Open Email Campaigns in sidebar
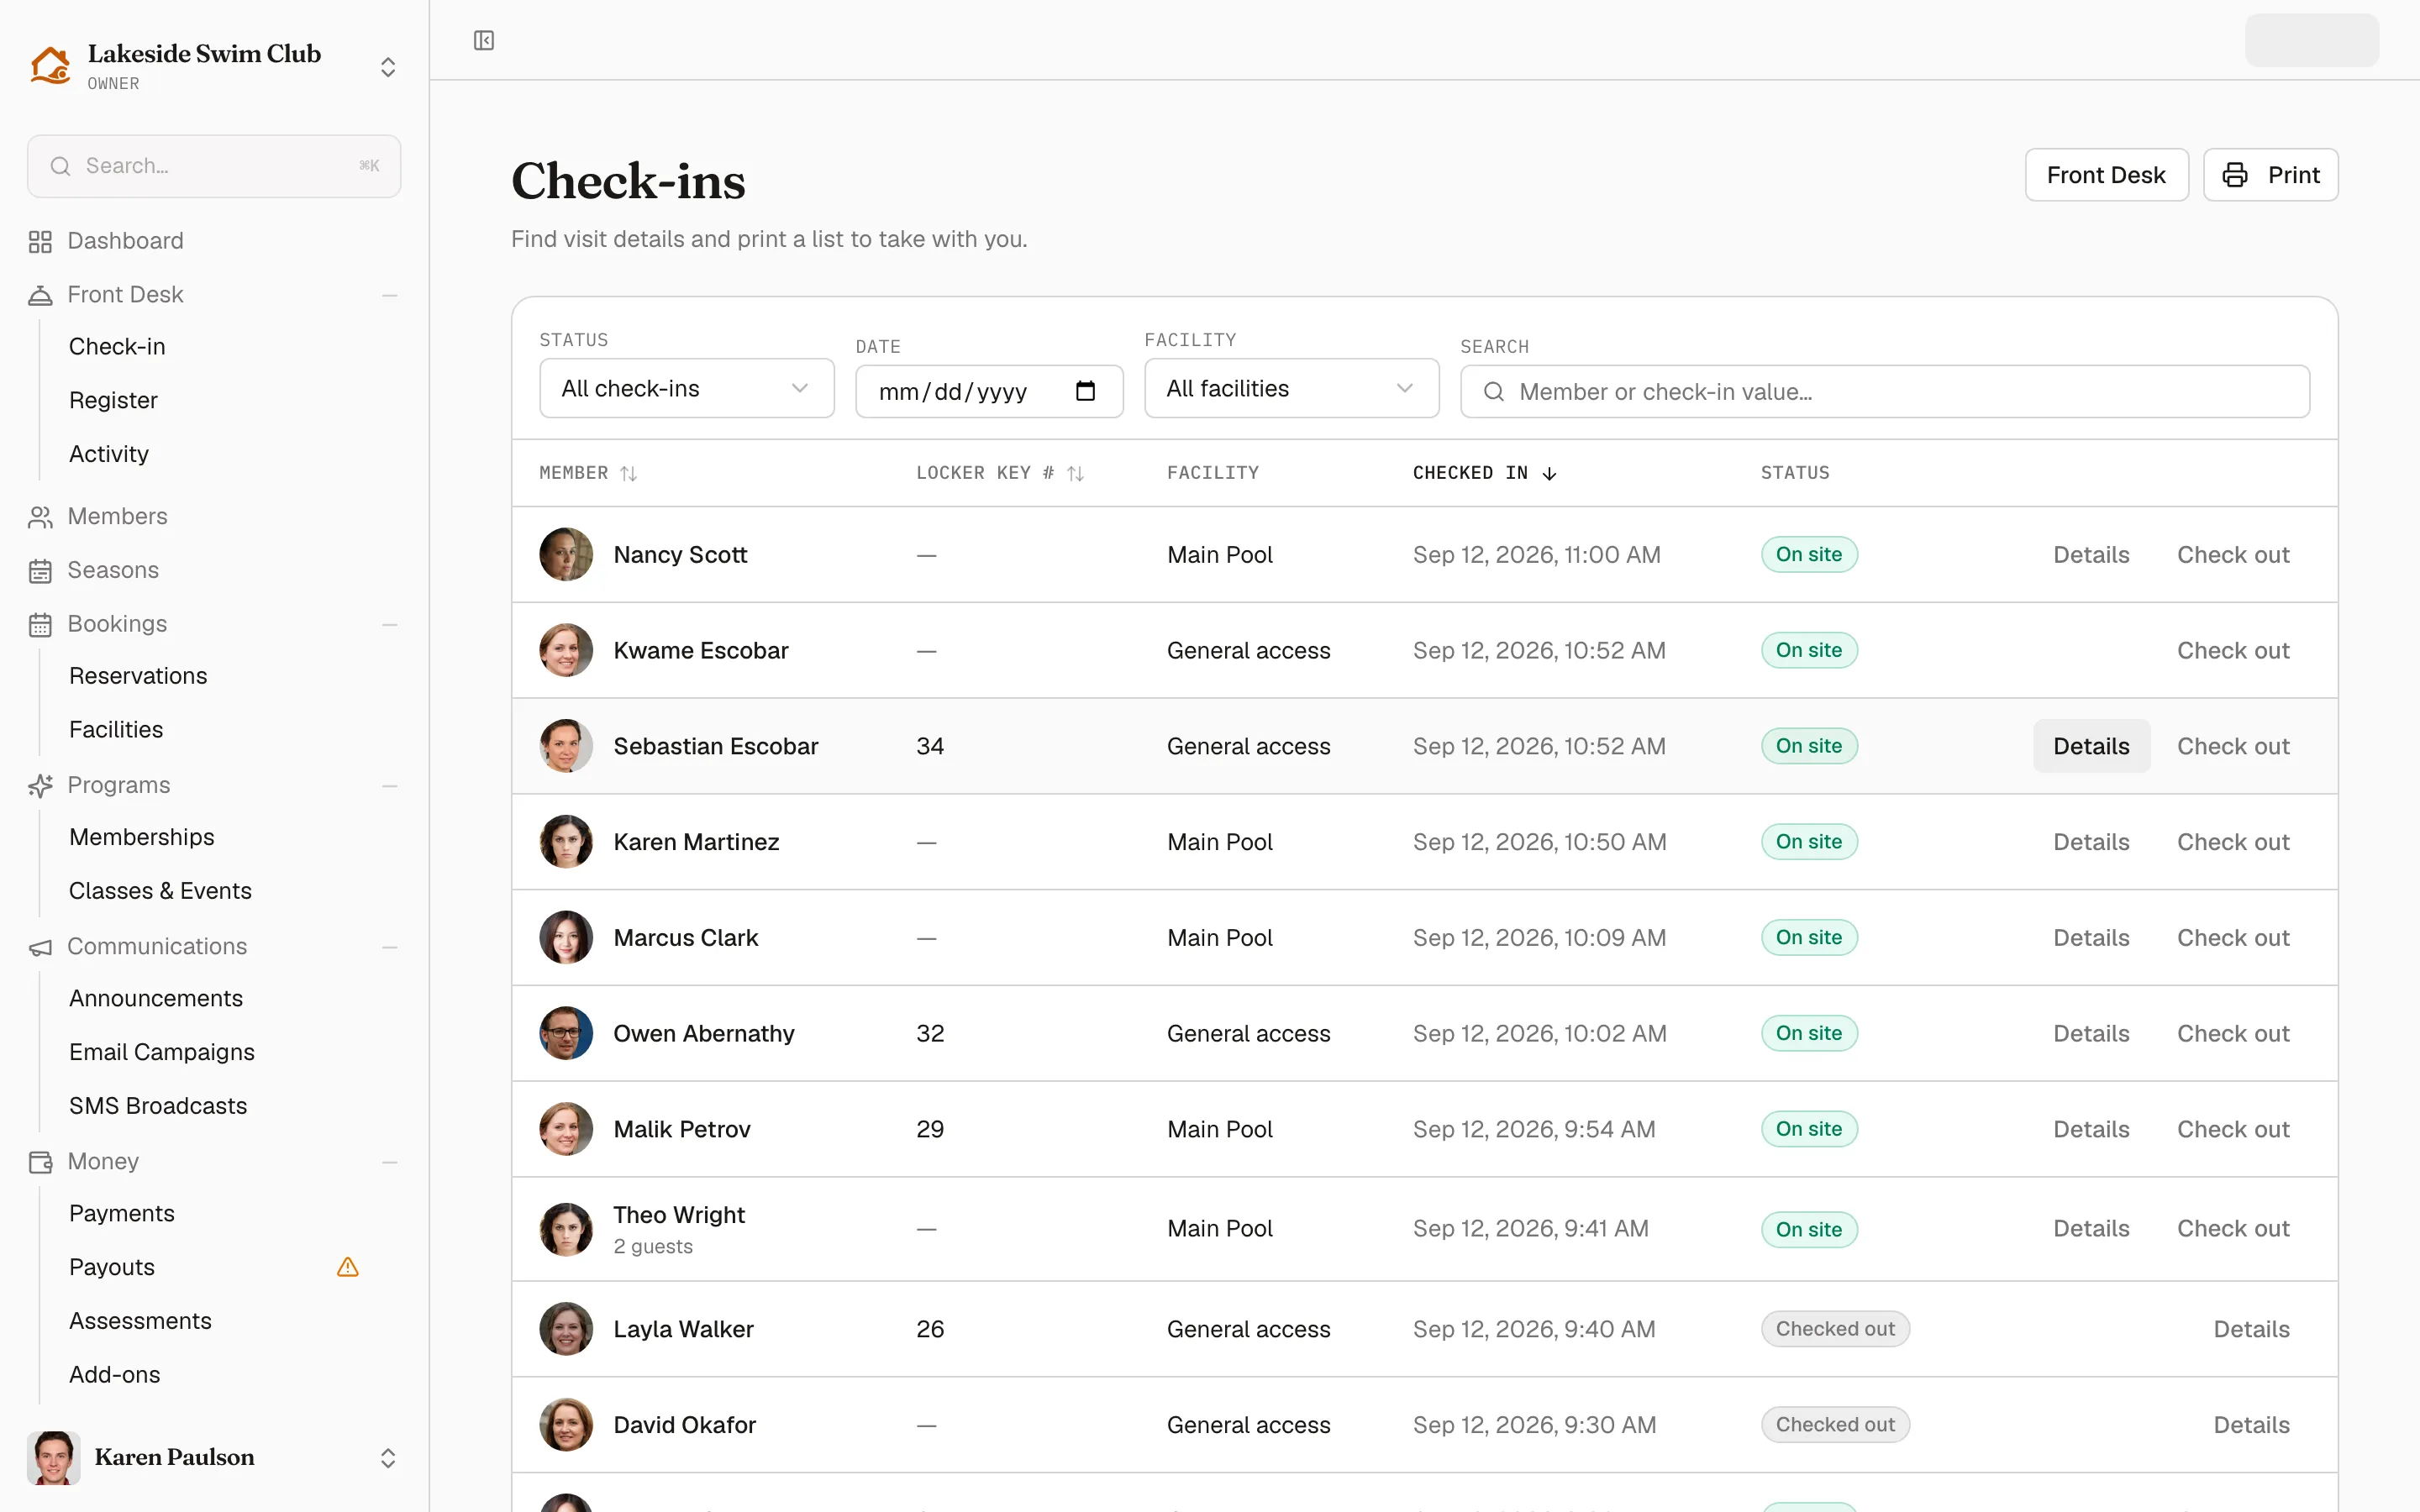Image resolution: width=2420 pixels, height=1512 pixels. [x=162, y=1052]
